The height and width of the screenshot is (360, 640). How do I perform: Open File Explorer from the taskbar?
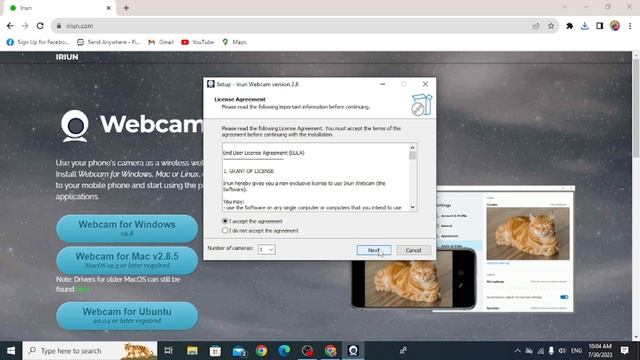[192, 351]
